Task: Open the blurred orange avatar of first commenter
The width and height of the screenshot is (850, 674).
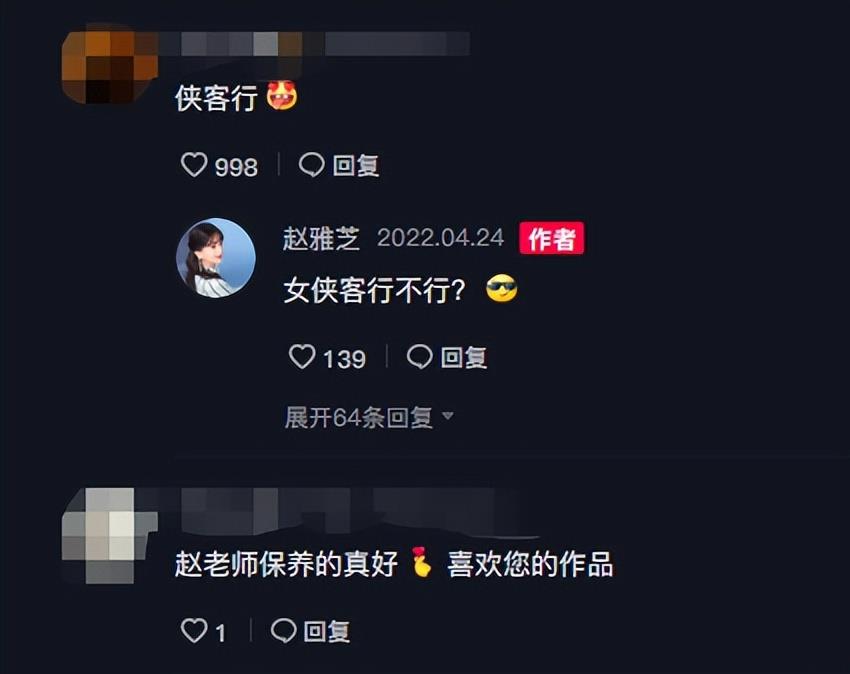Action: click(x=110, y=66)
